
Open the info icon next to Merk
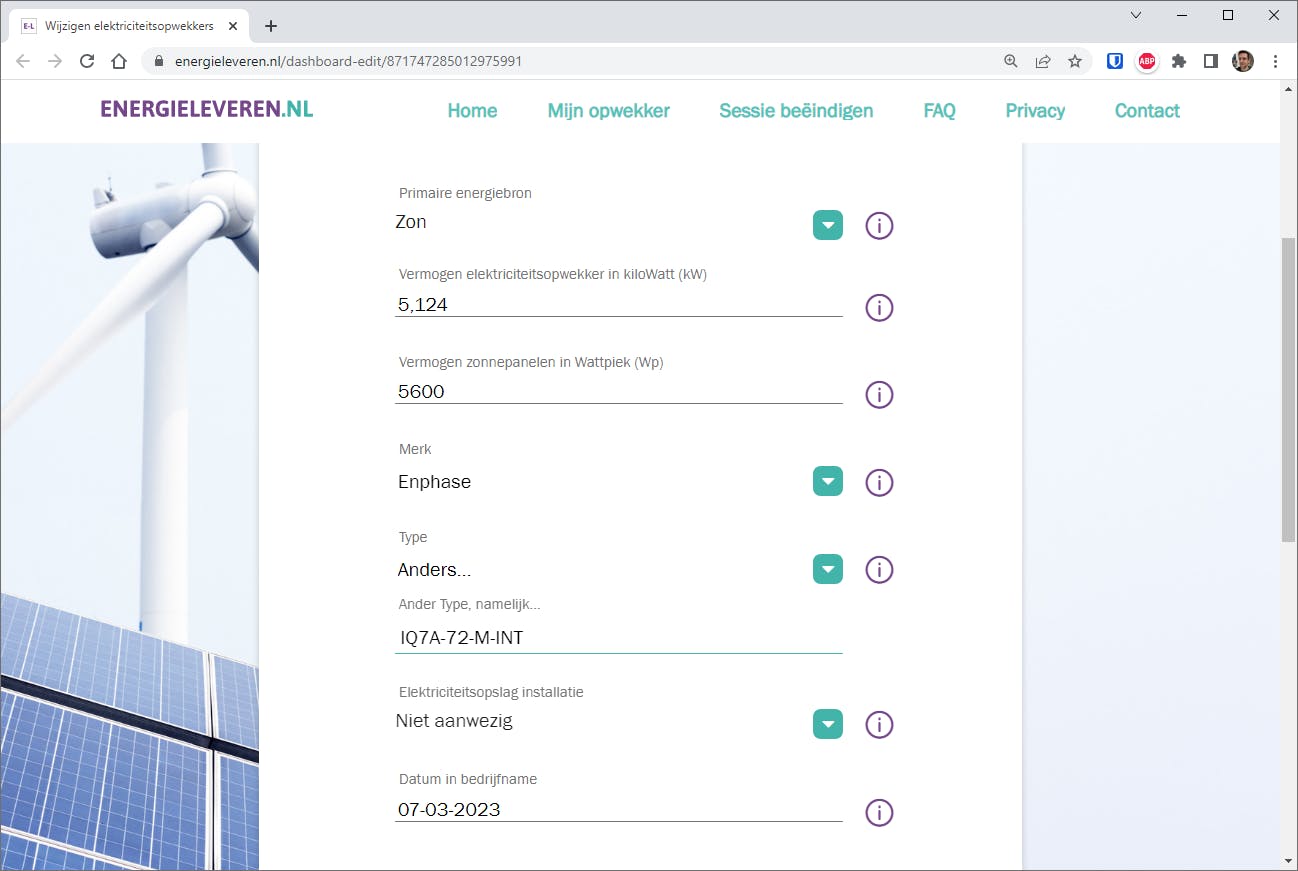click(879, 482)
